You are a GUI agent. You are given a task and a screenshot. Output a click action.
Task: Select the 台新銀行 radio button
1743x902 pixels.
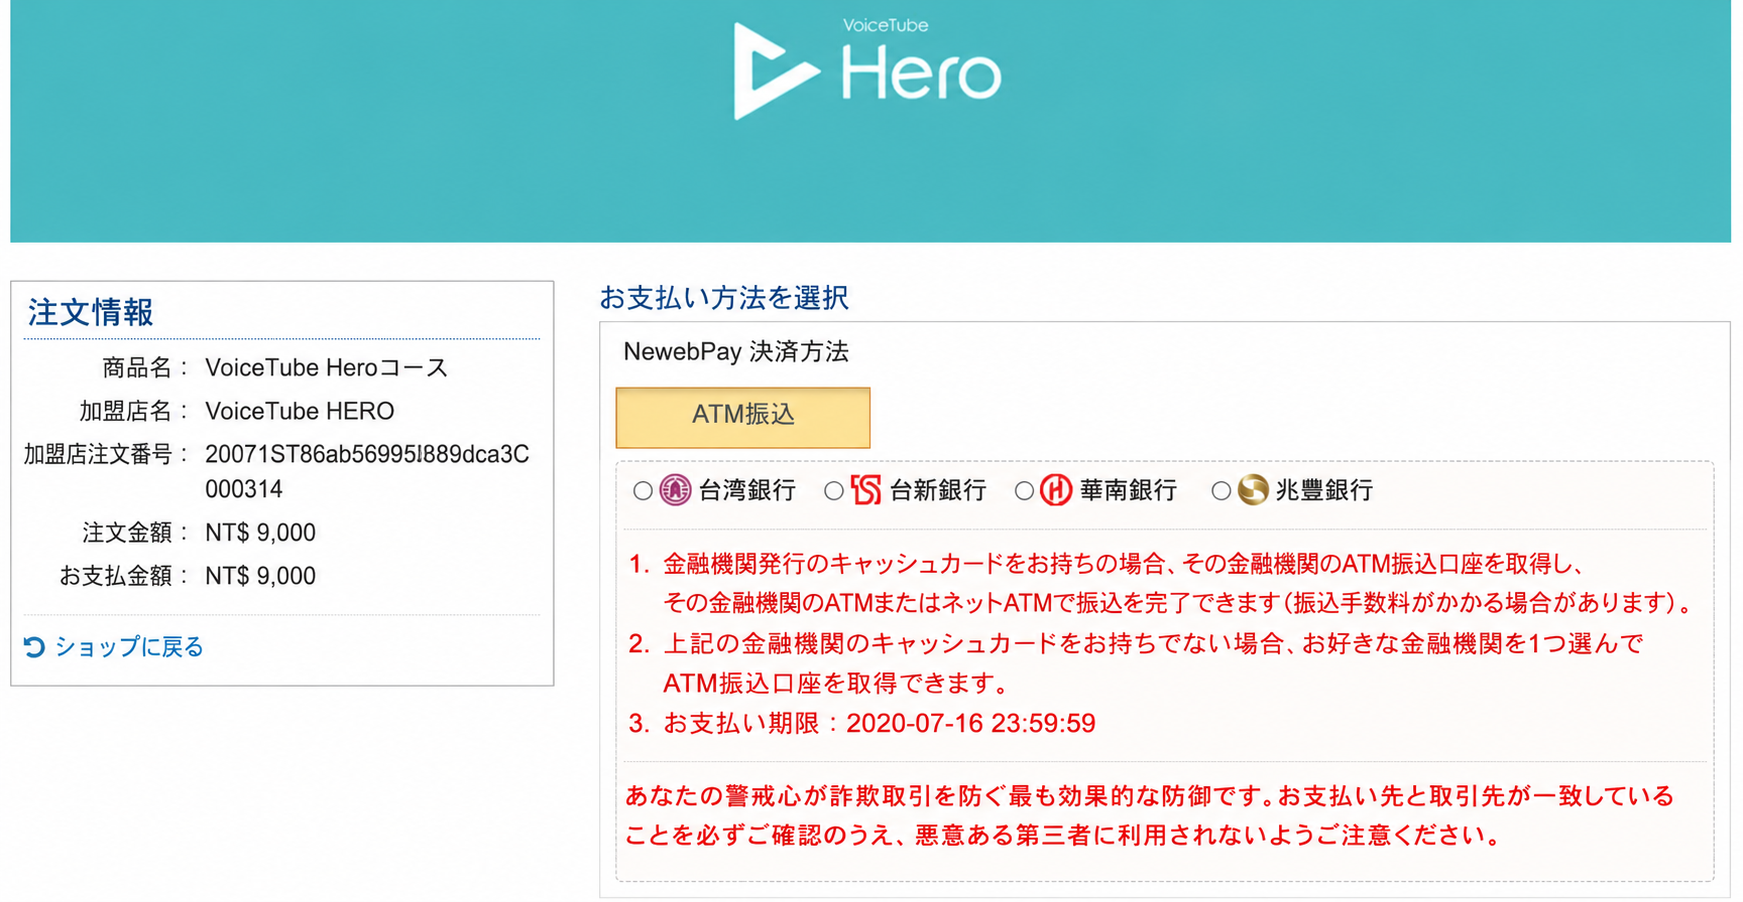834,491
